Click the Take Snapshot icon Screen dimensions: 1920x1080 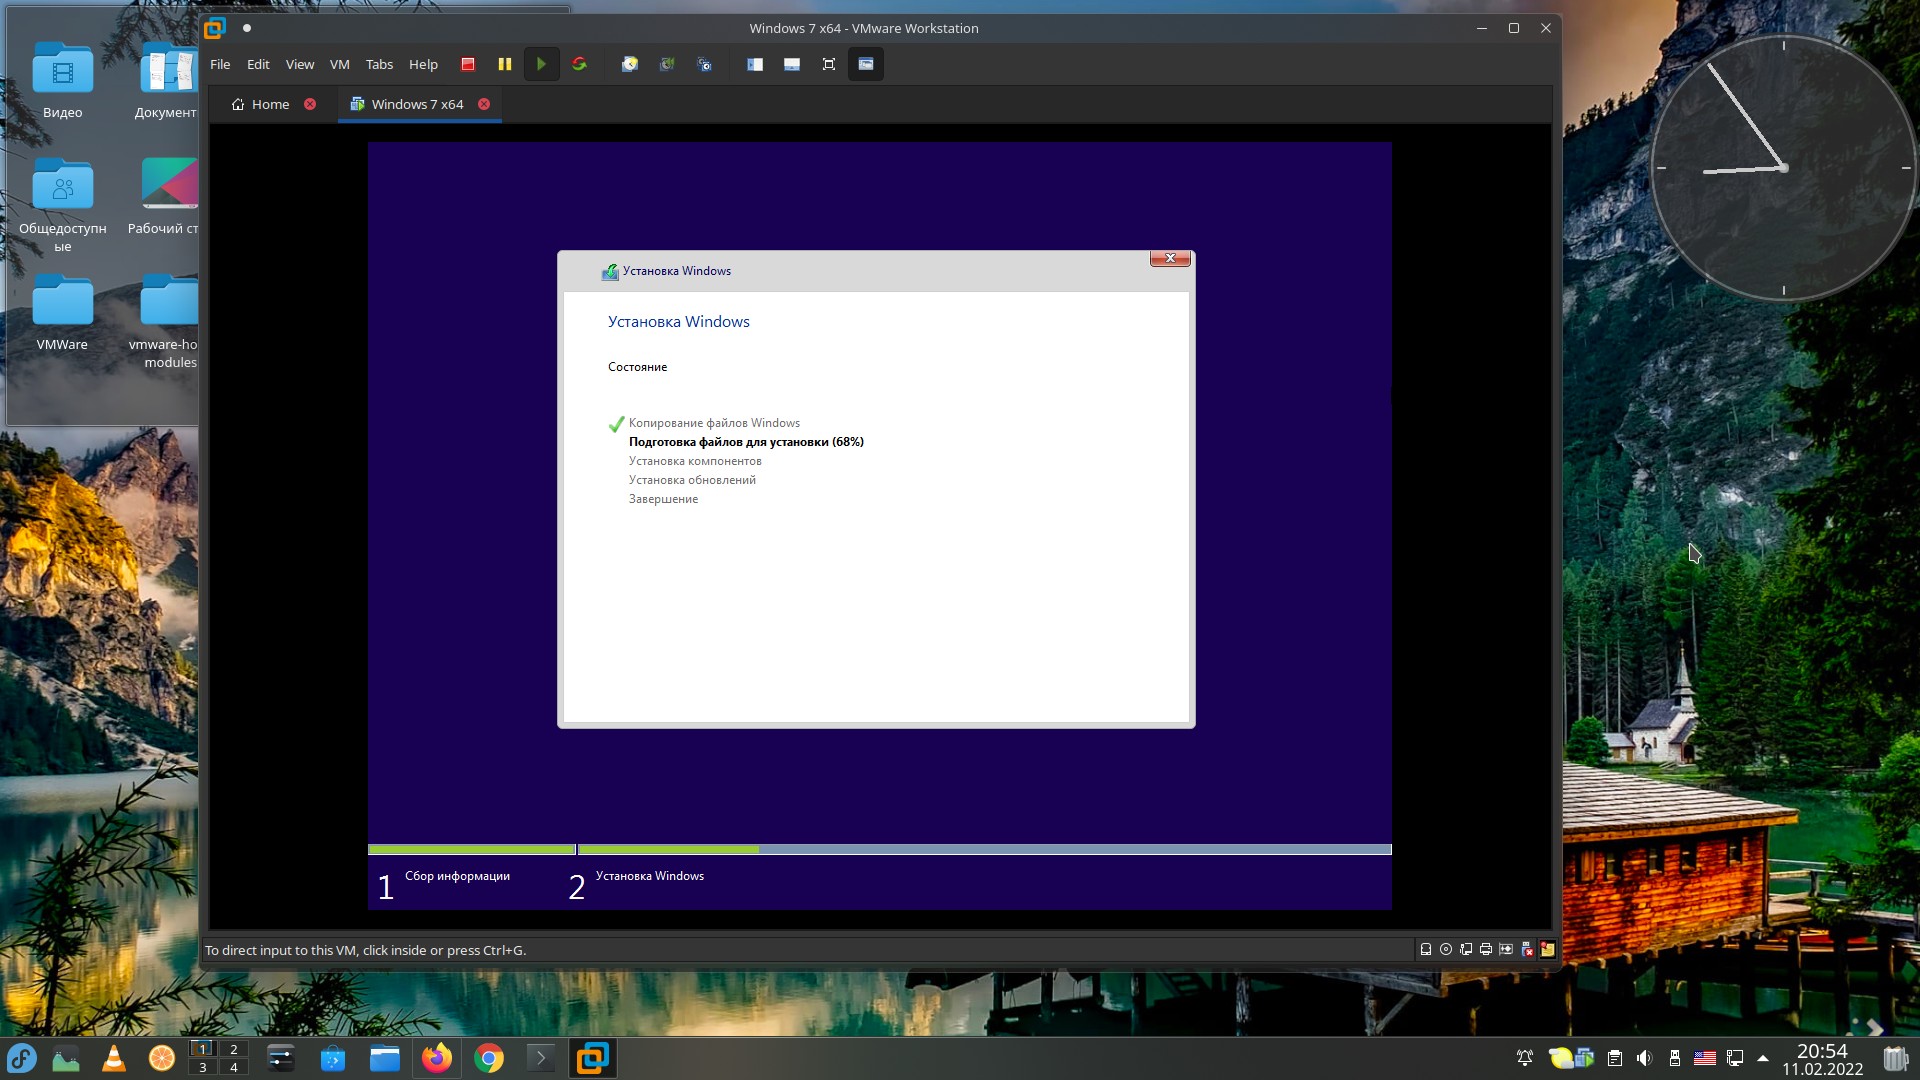(630, 64)
